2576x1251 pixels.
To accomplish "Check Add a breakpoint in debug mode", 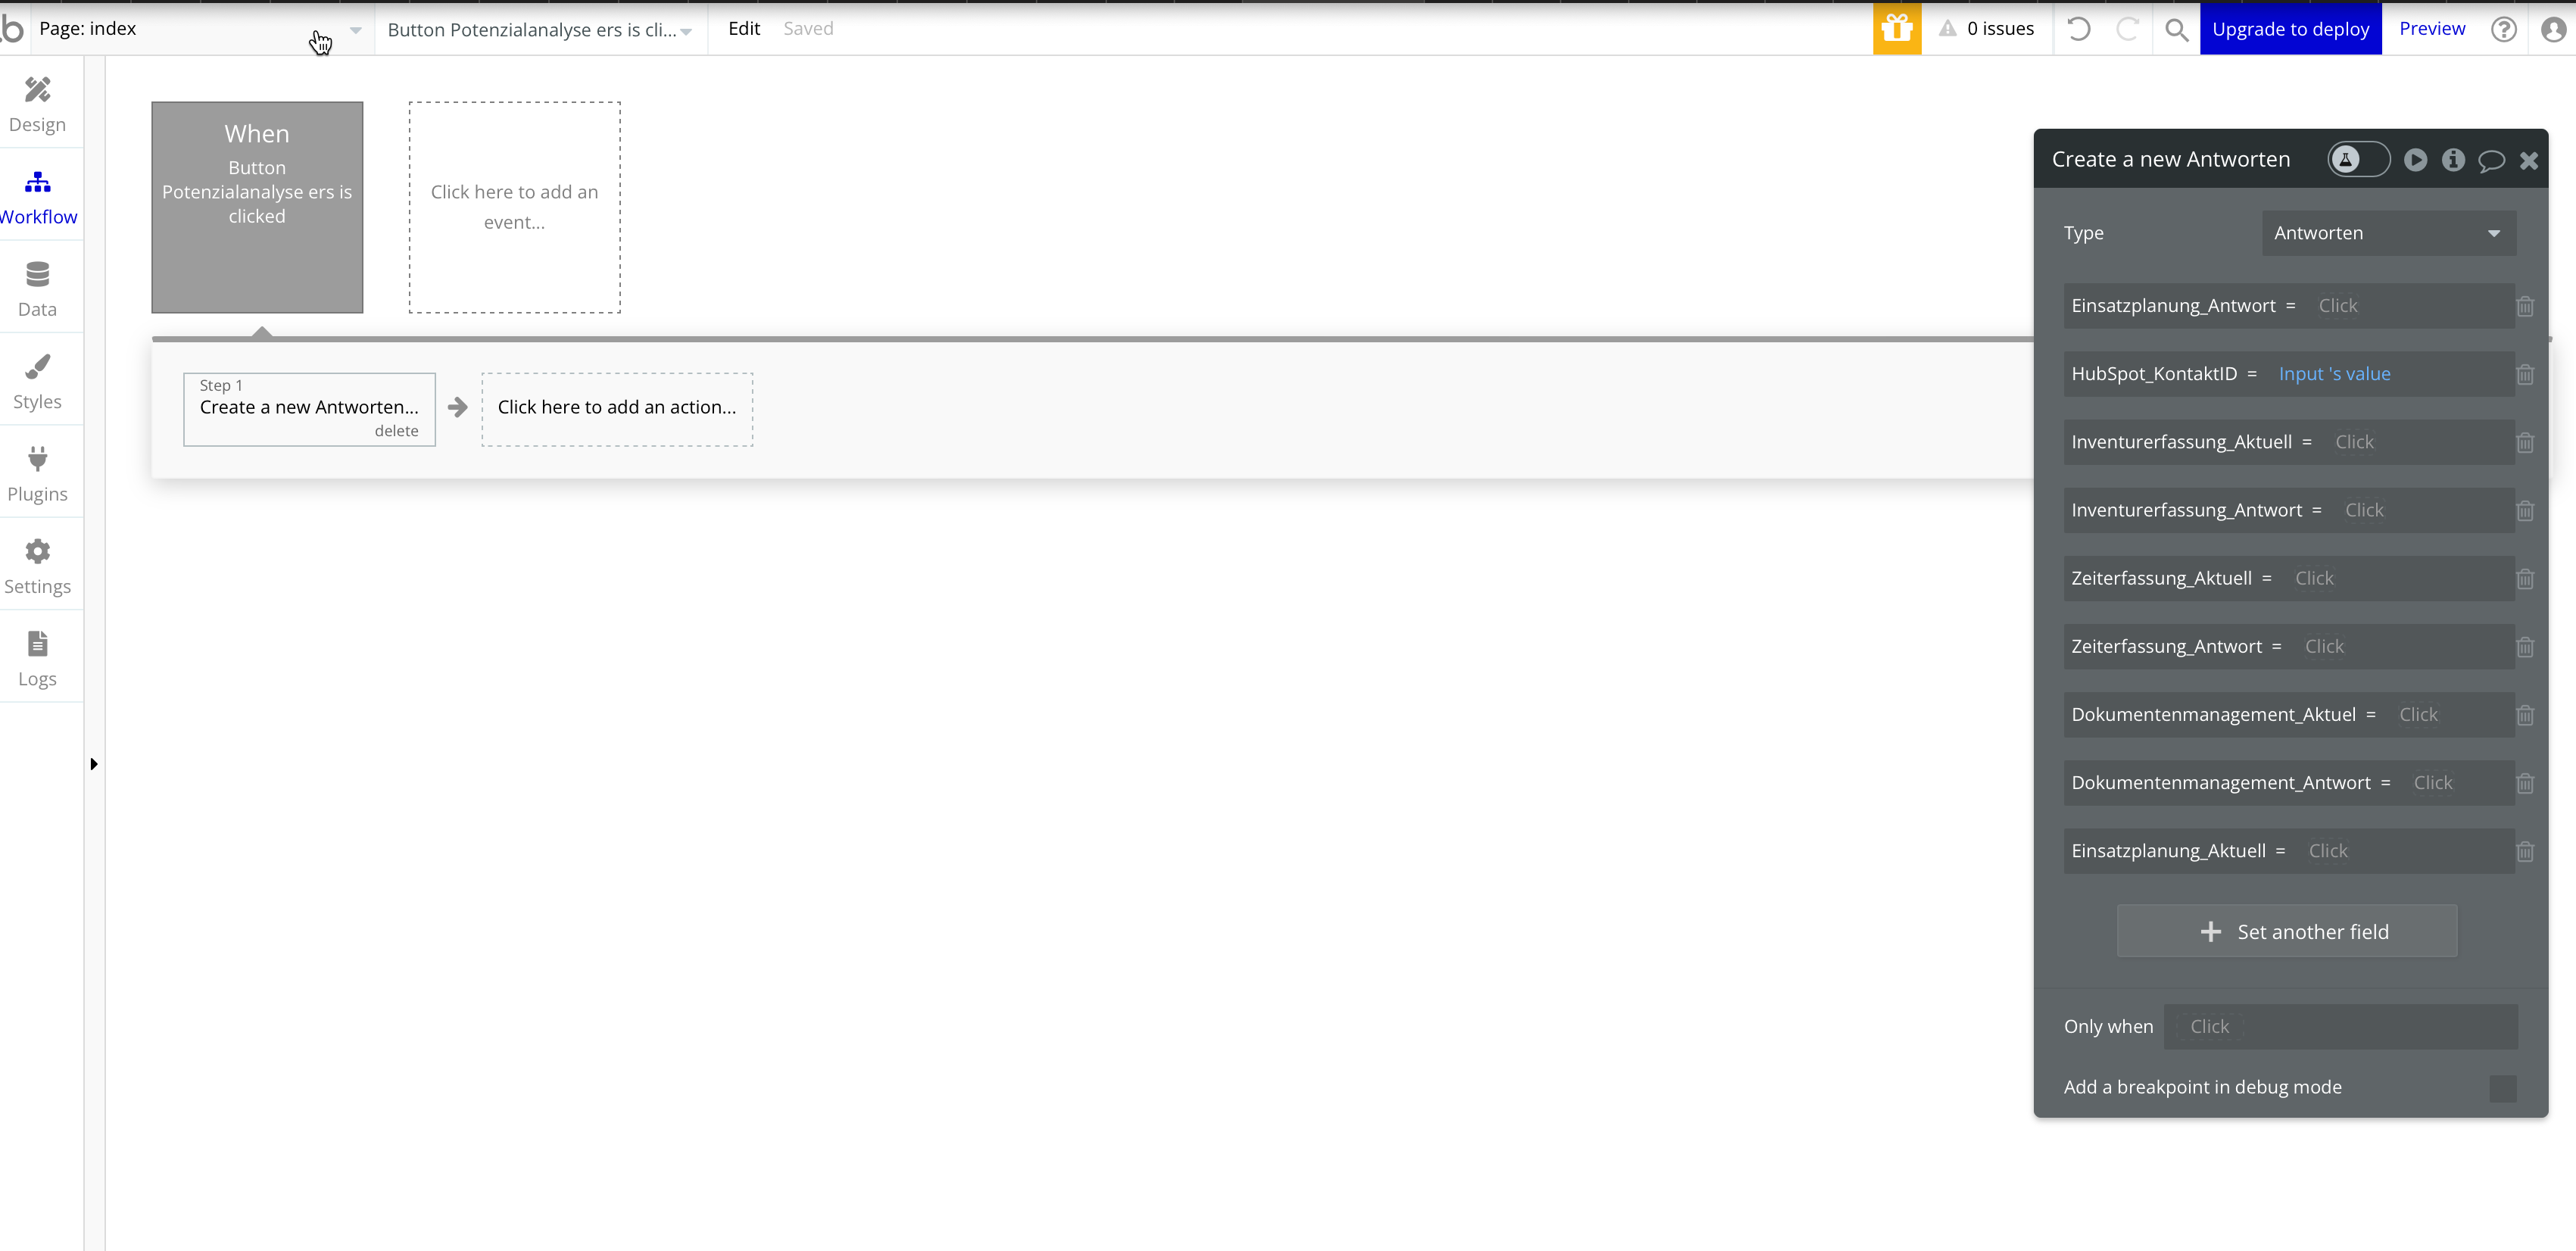I will [x=2502, y=1088].
